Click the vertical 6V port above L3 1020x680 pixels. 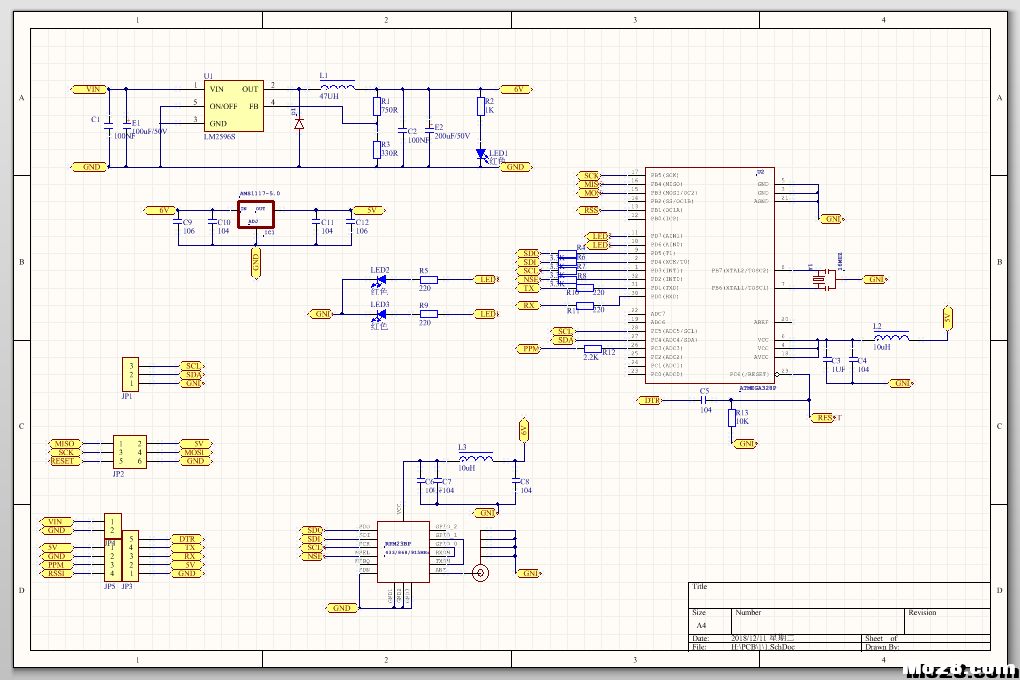524,430
